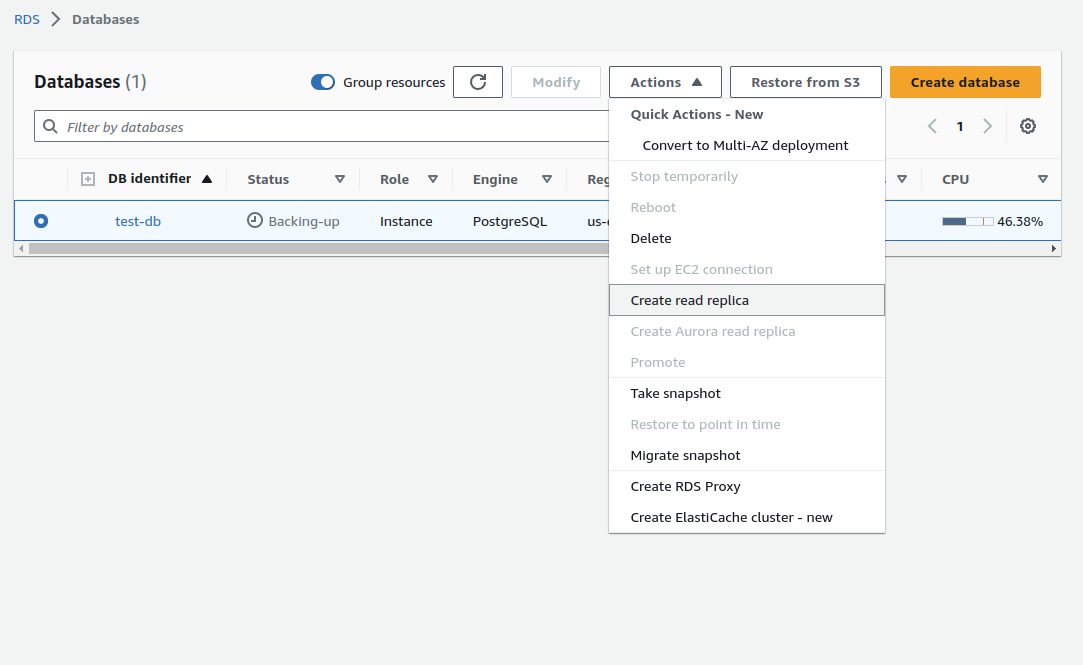Click the page number 1 indicator
This screenshot has width=1083, height=665.
click(960, 126)
